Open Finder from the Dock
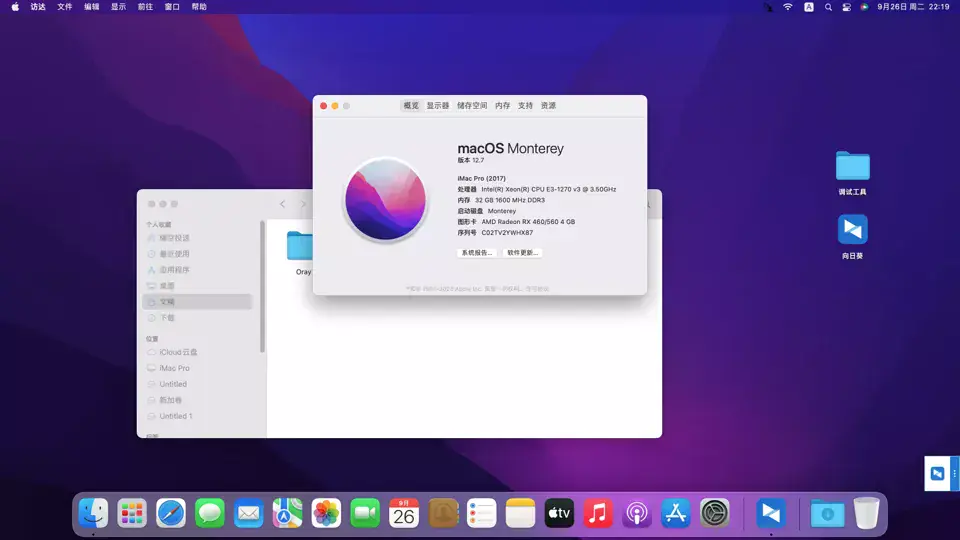Image resolution: width=960 pixels, height=540 pixels. click(93, 513)
